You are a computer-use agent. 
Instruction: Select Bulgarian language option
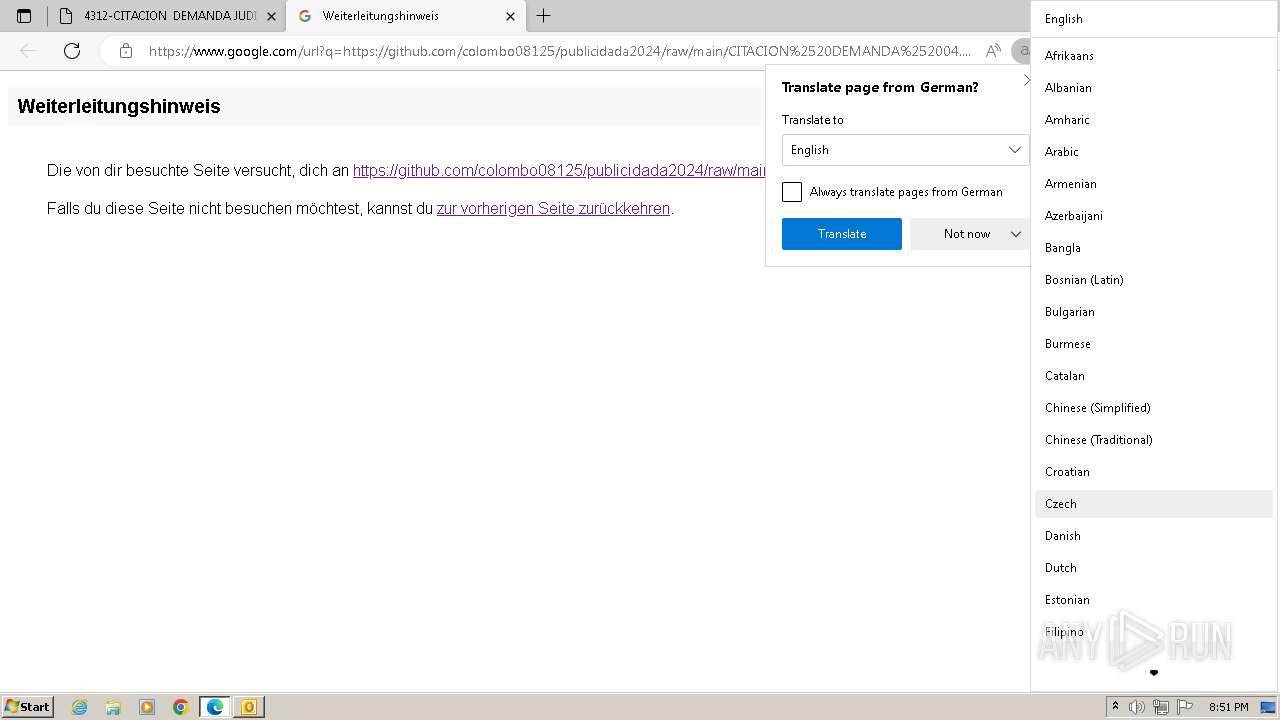1153,312
